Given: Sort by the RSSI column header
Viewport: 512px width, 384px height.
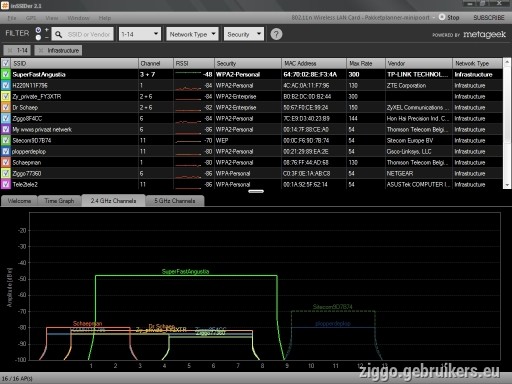Looking at the screenshot, I should click(194, 63).
